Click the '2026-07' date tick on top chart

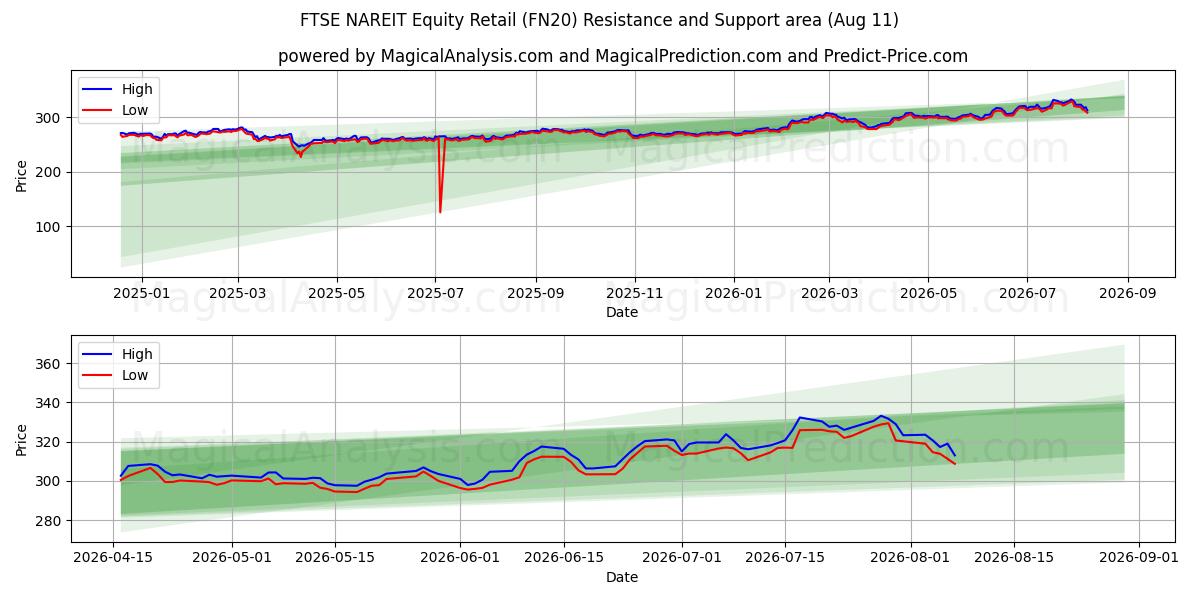(1027, 294)
